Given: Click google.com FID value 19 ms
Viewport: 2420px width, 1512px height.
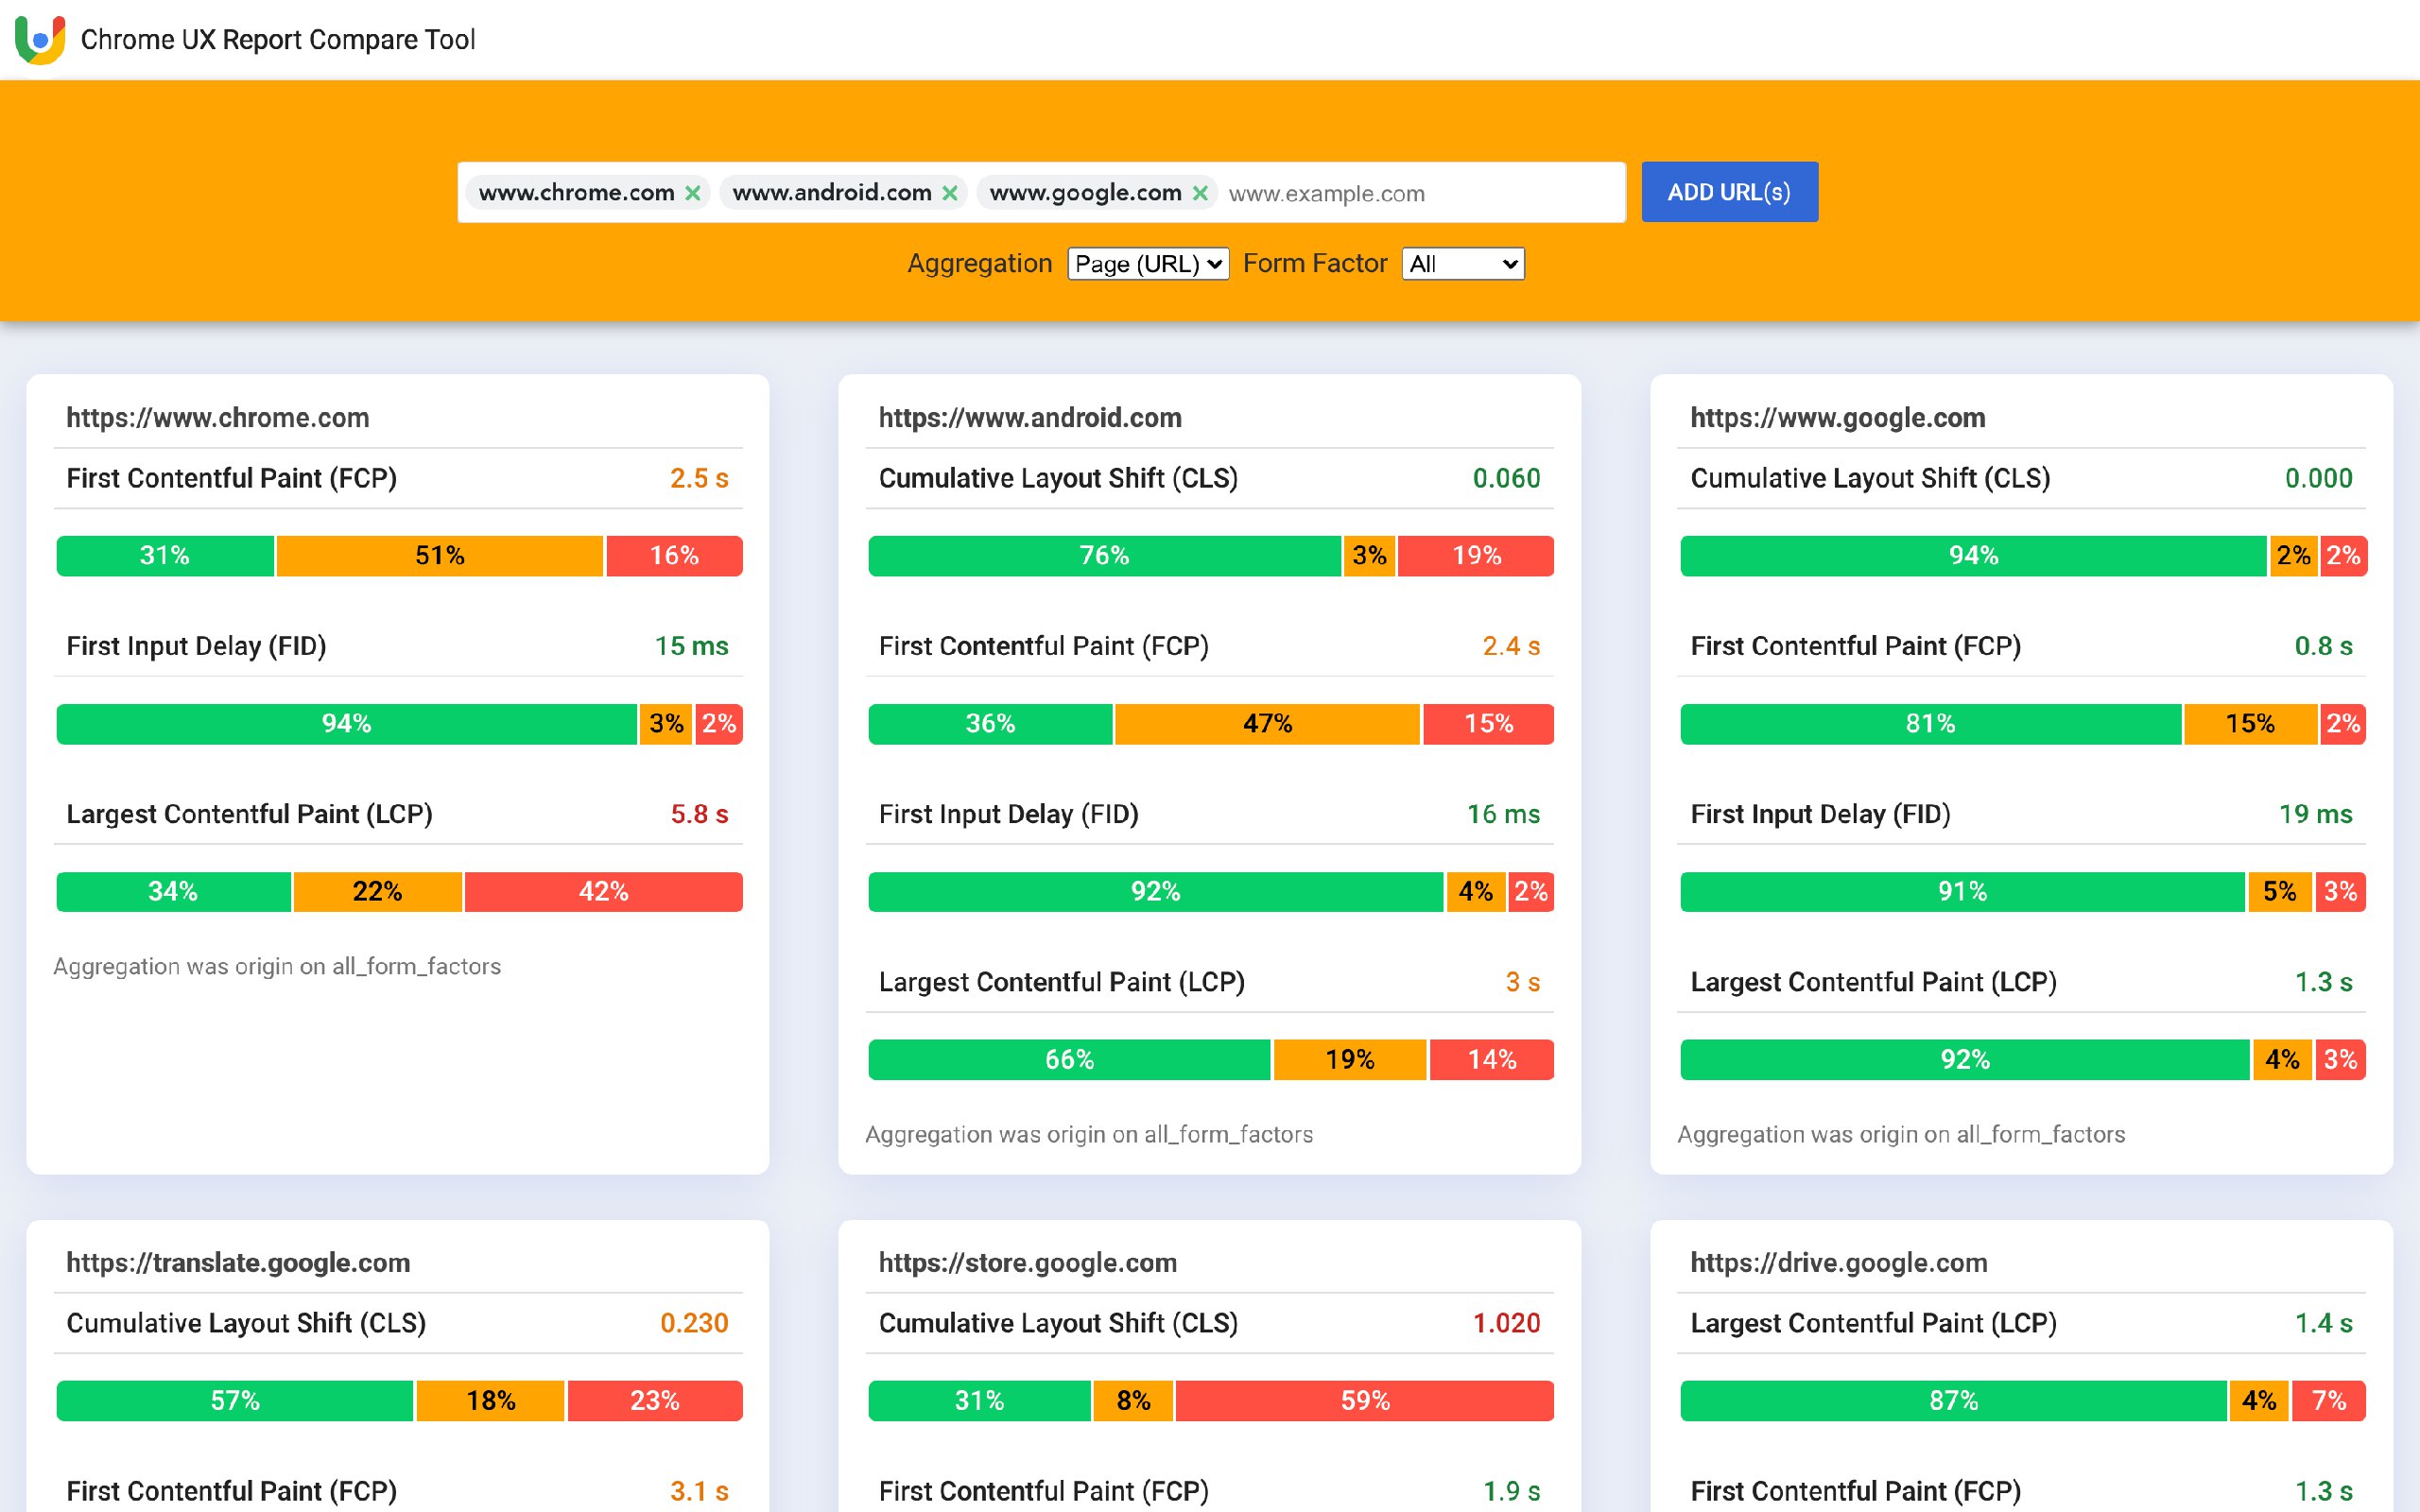Looking at the screenshot, I should pos(2315,815).
